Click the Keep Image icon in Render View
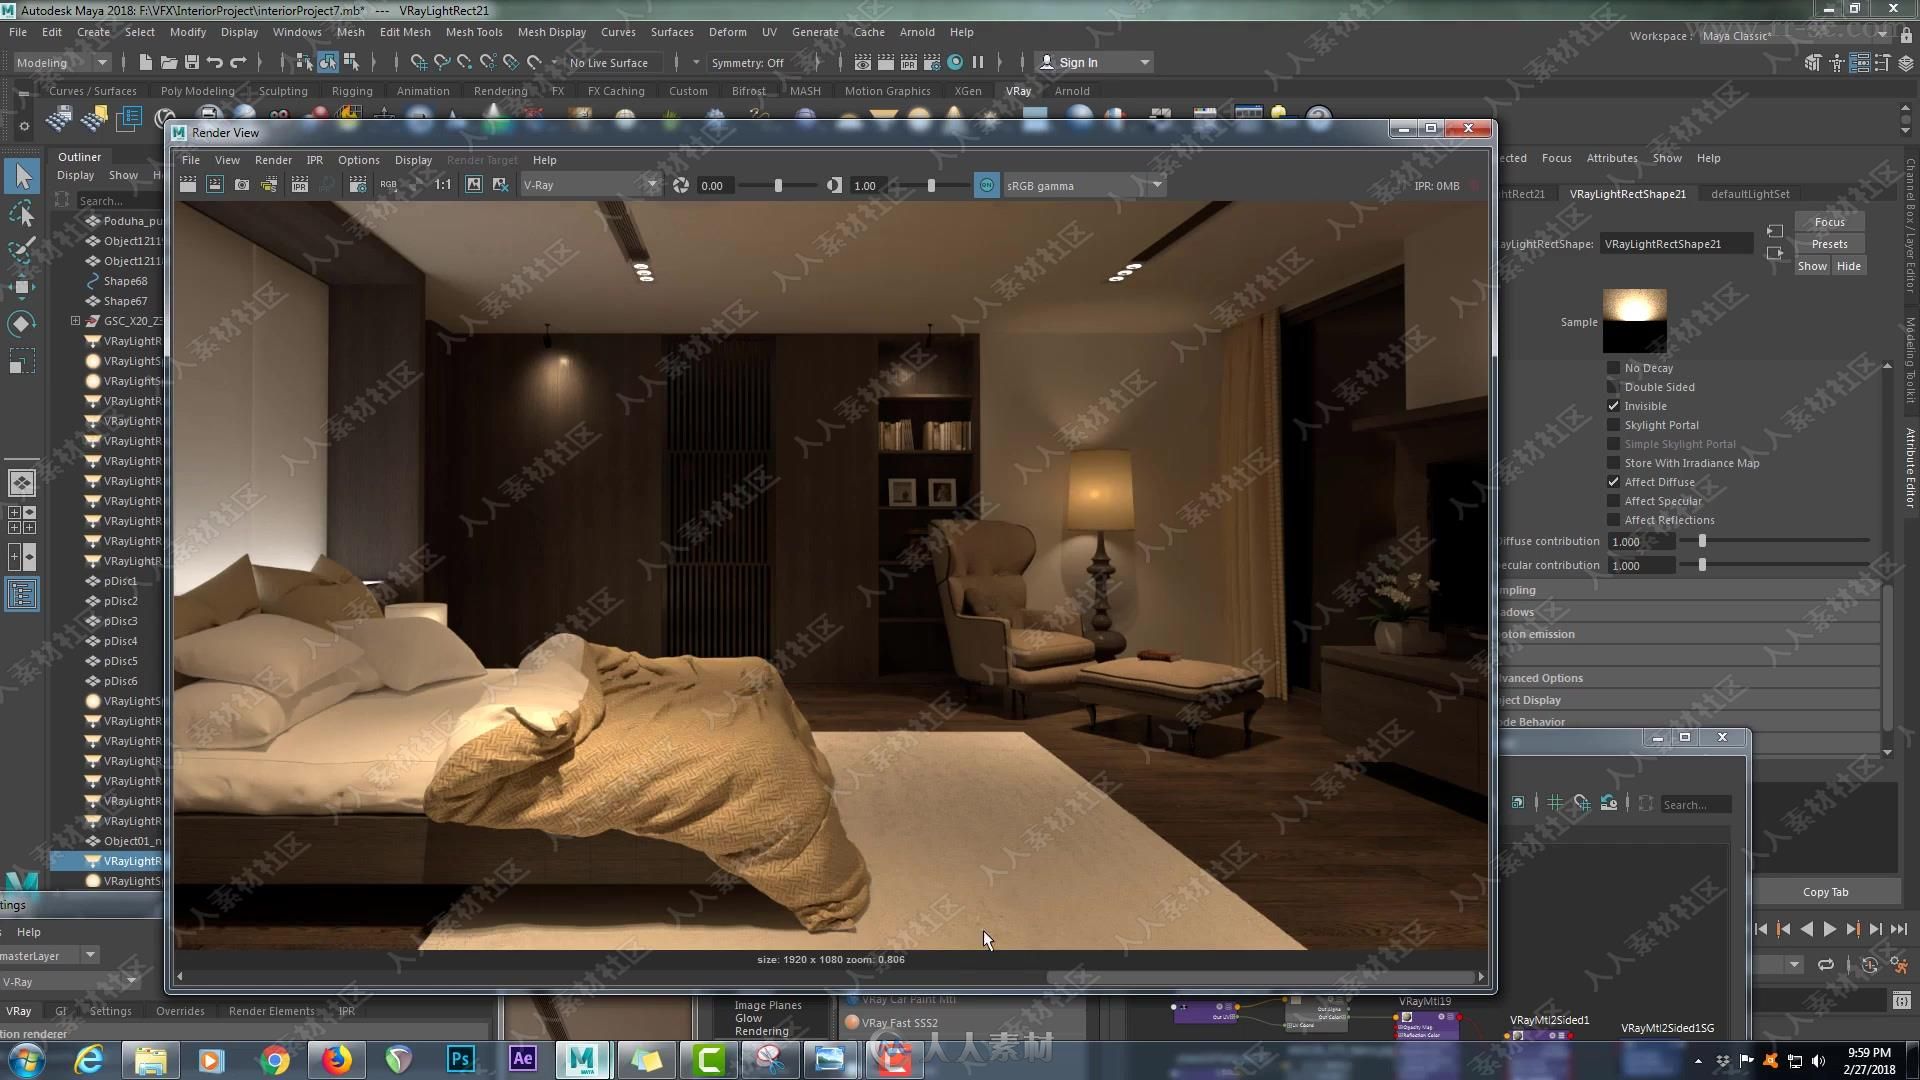Viewport: 1920px width, 1080px height. click(474, 185)
